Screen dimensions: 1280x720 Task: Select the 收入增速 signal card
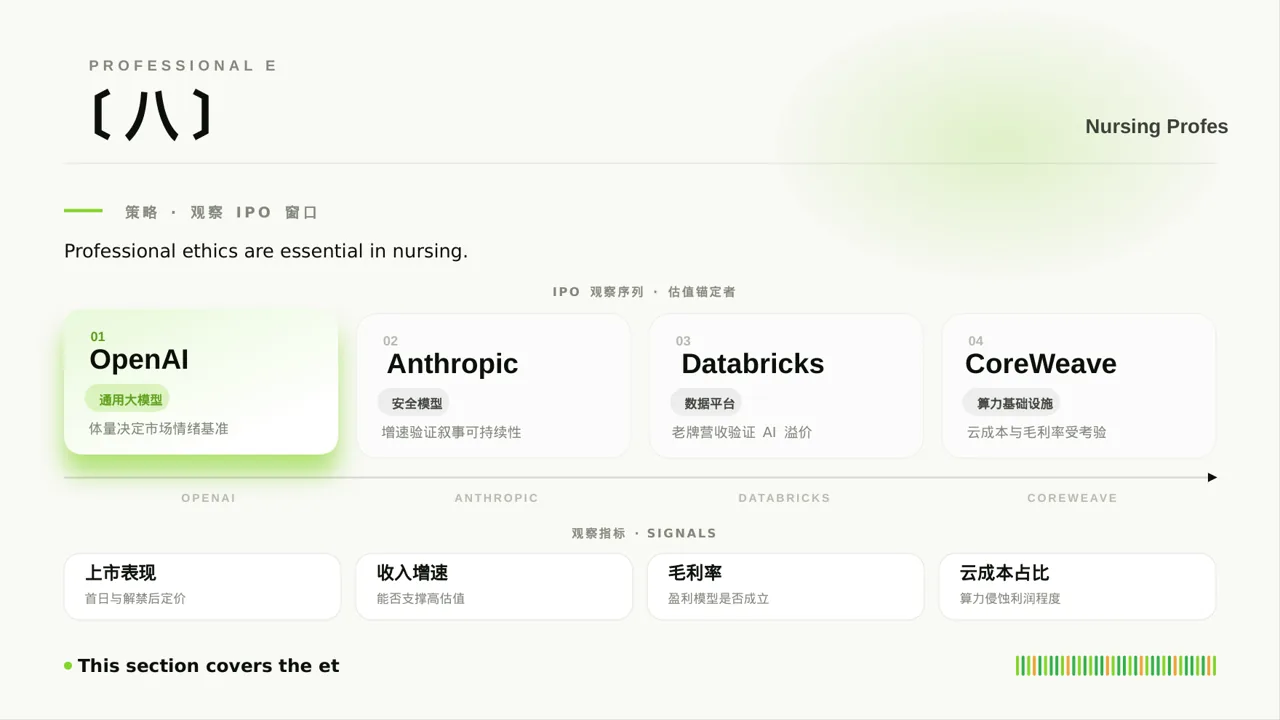coord(494,586)
